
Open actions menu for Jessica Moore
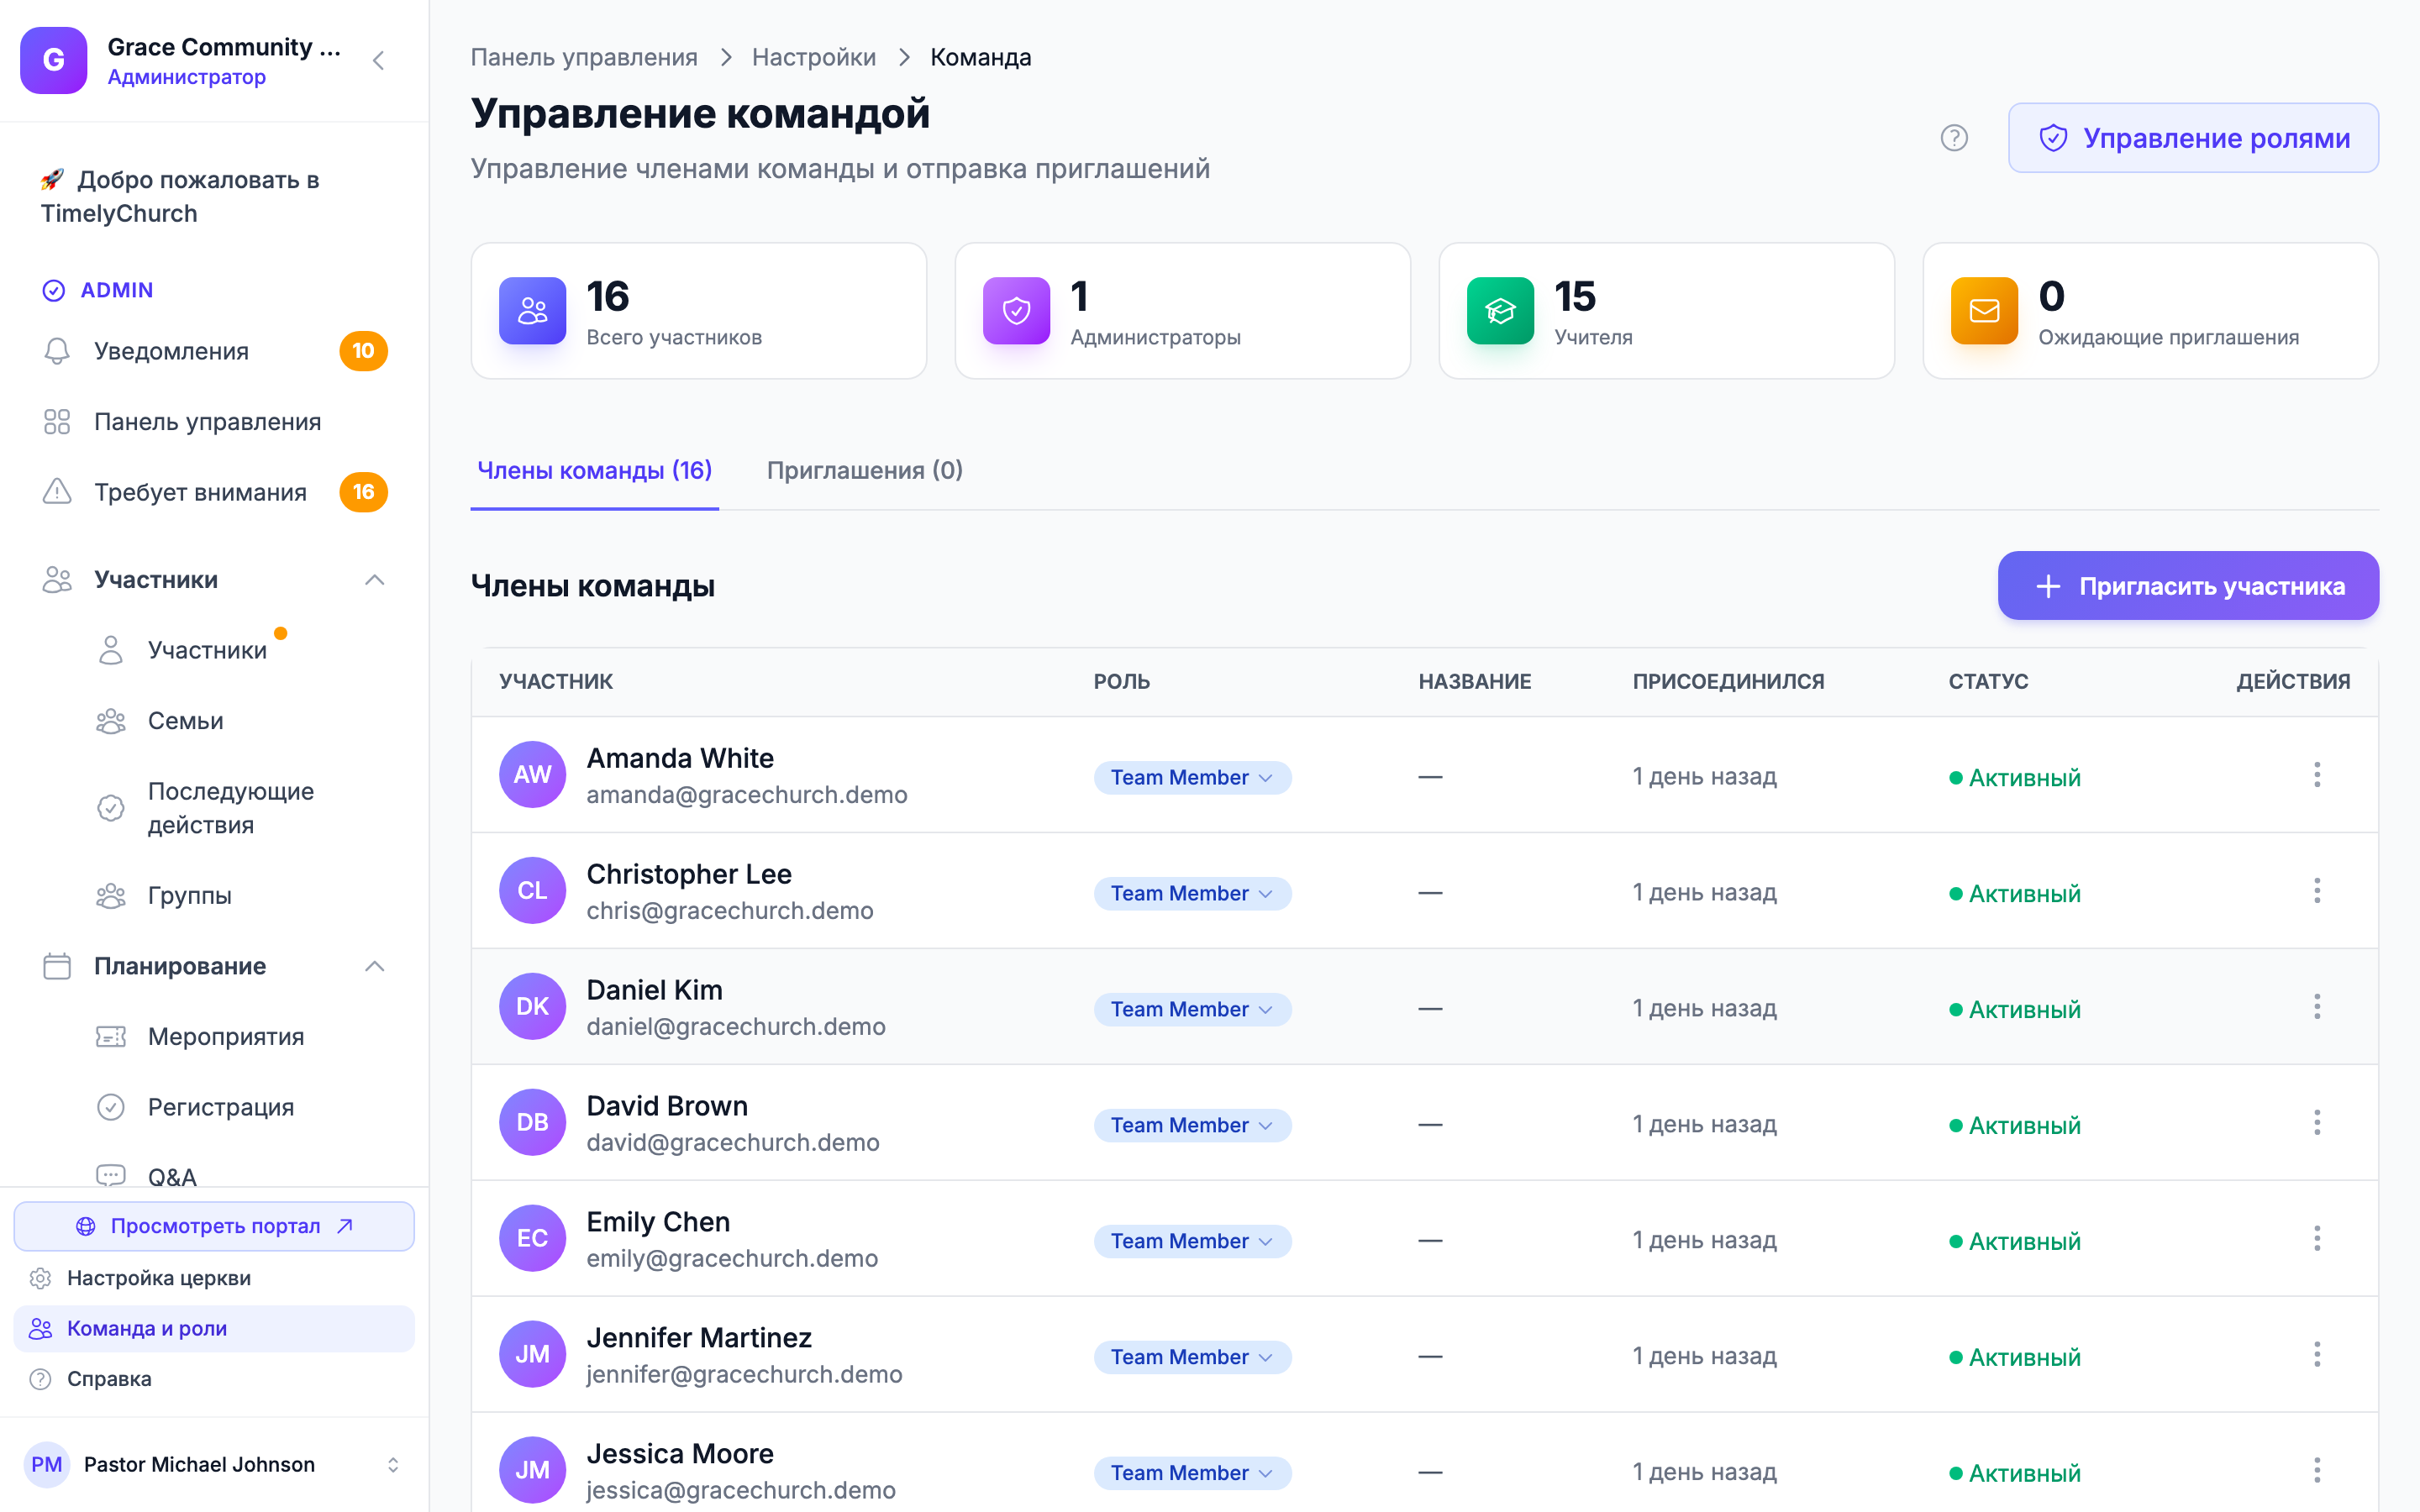pyautogui.click(x=2317, y=1471)
